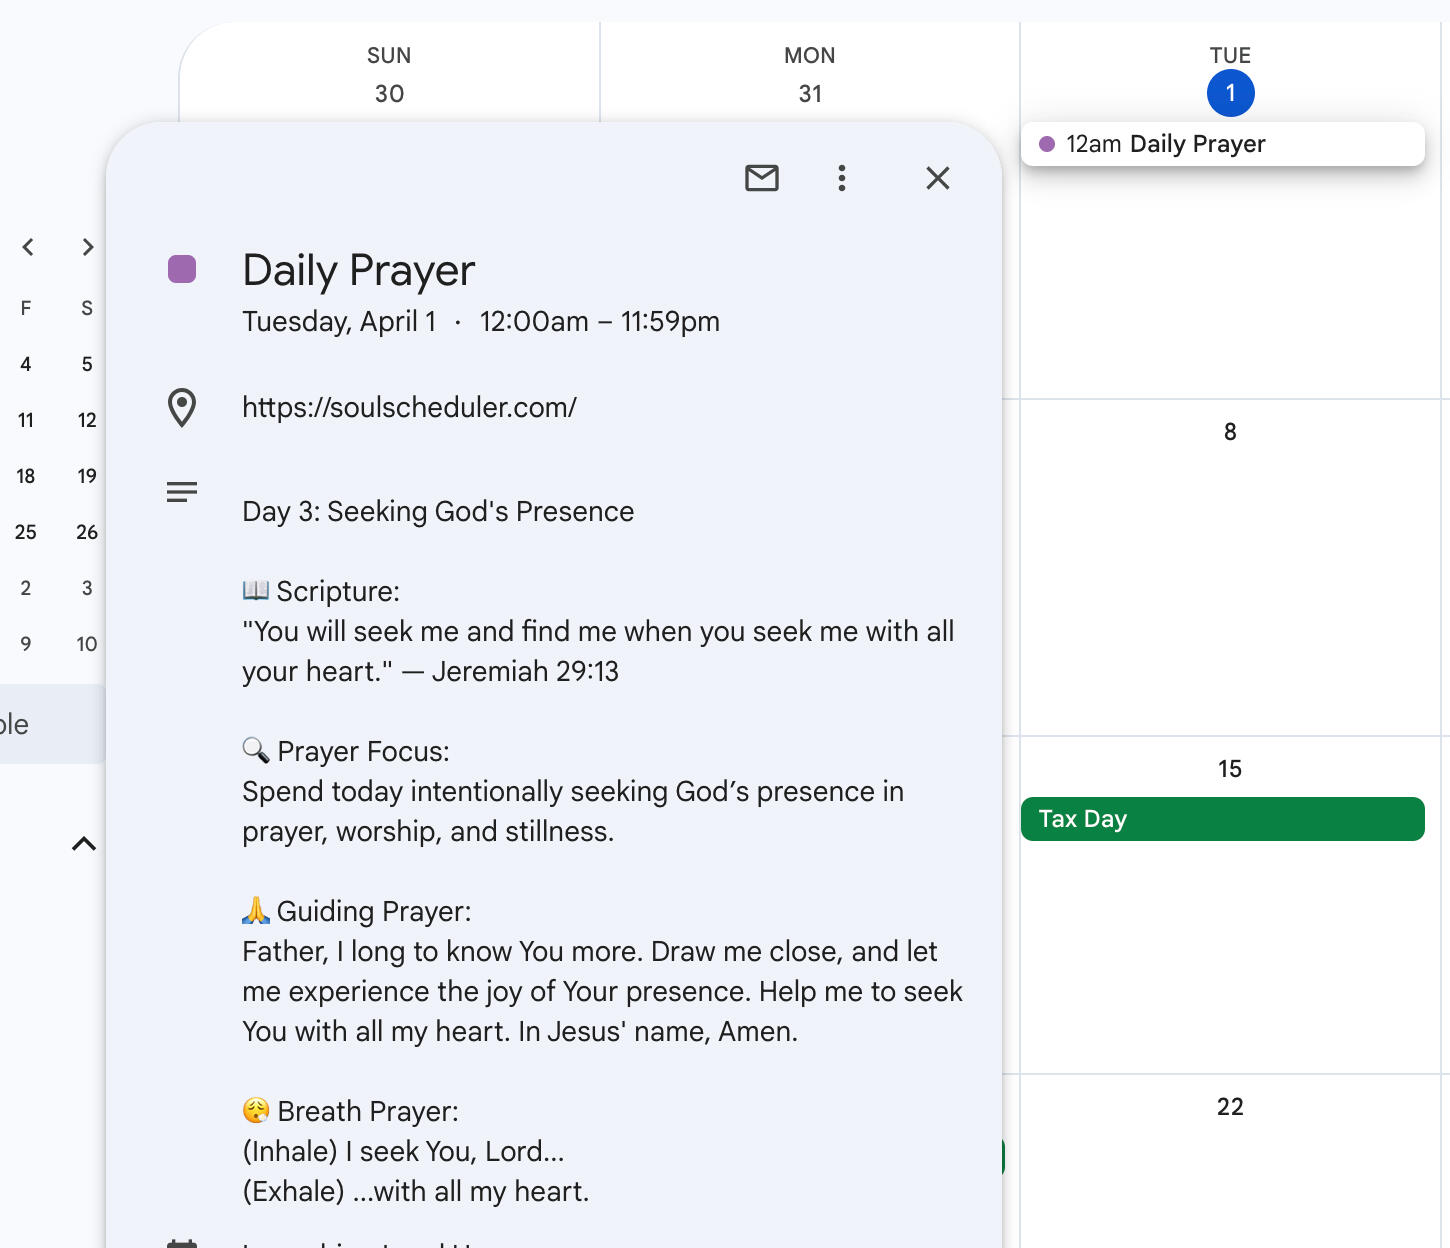Select 25 in the mini calendar
Screen dimensions: 1450x1248
(26, 532)
